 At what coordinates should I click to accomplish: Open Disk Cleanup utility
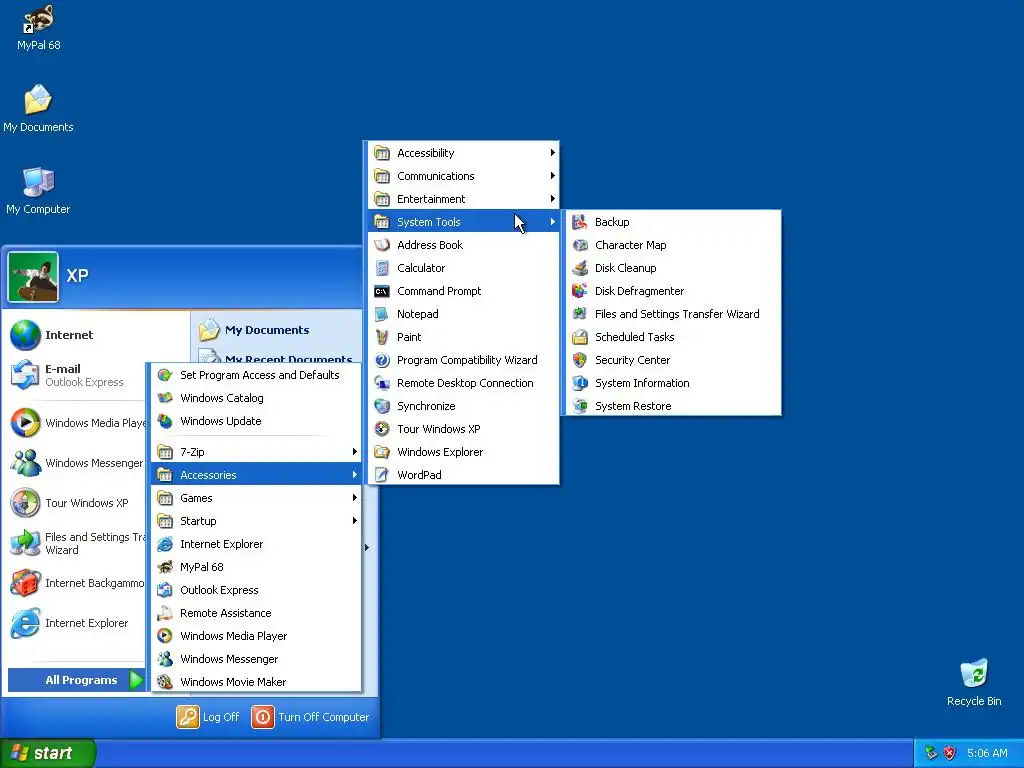[x=673, y=268]
